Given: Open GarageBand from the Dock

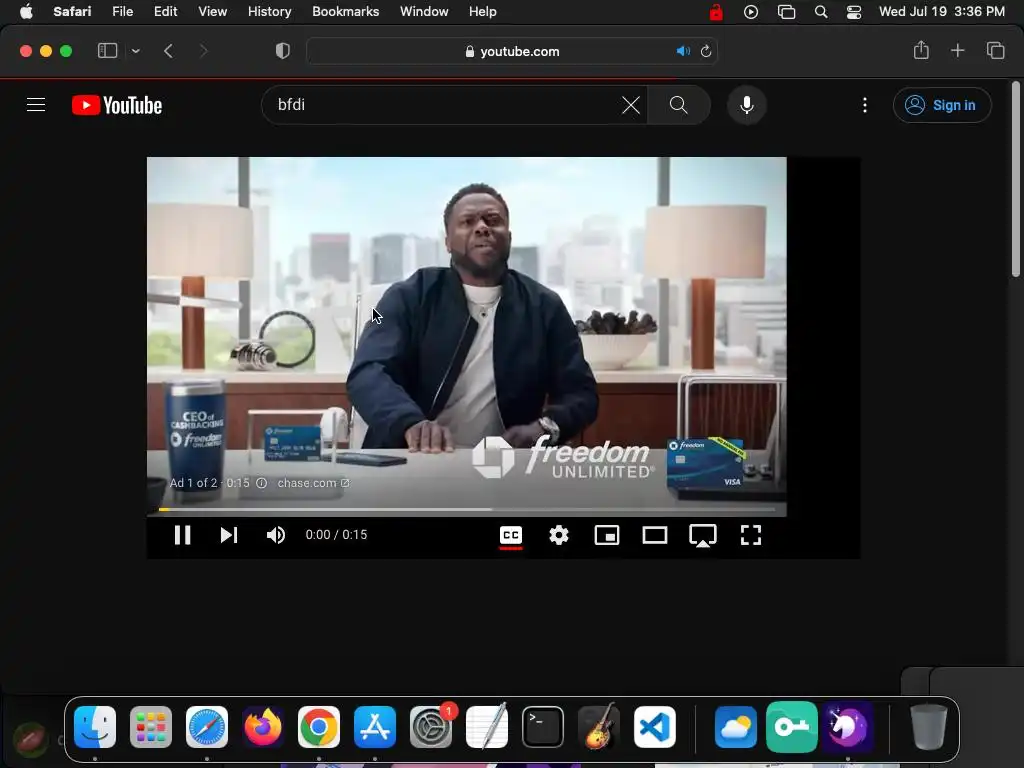Looking at the screenshot, I should click(599, 727).
